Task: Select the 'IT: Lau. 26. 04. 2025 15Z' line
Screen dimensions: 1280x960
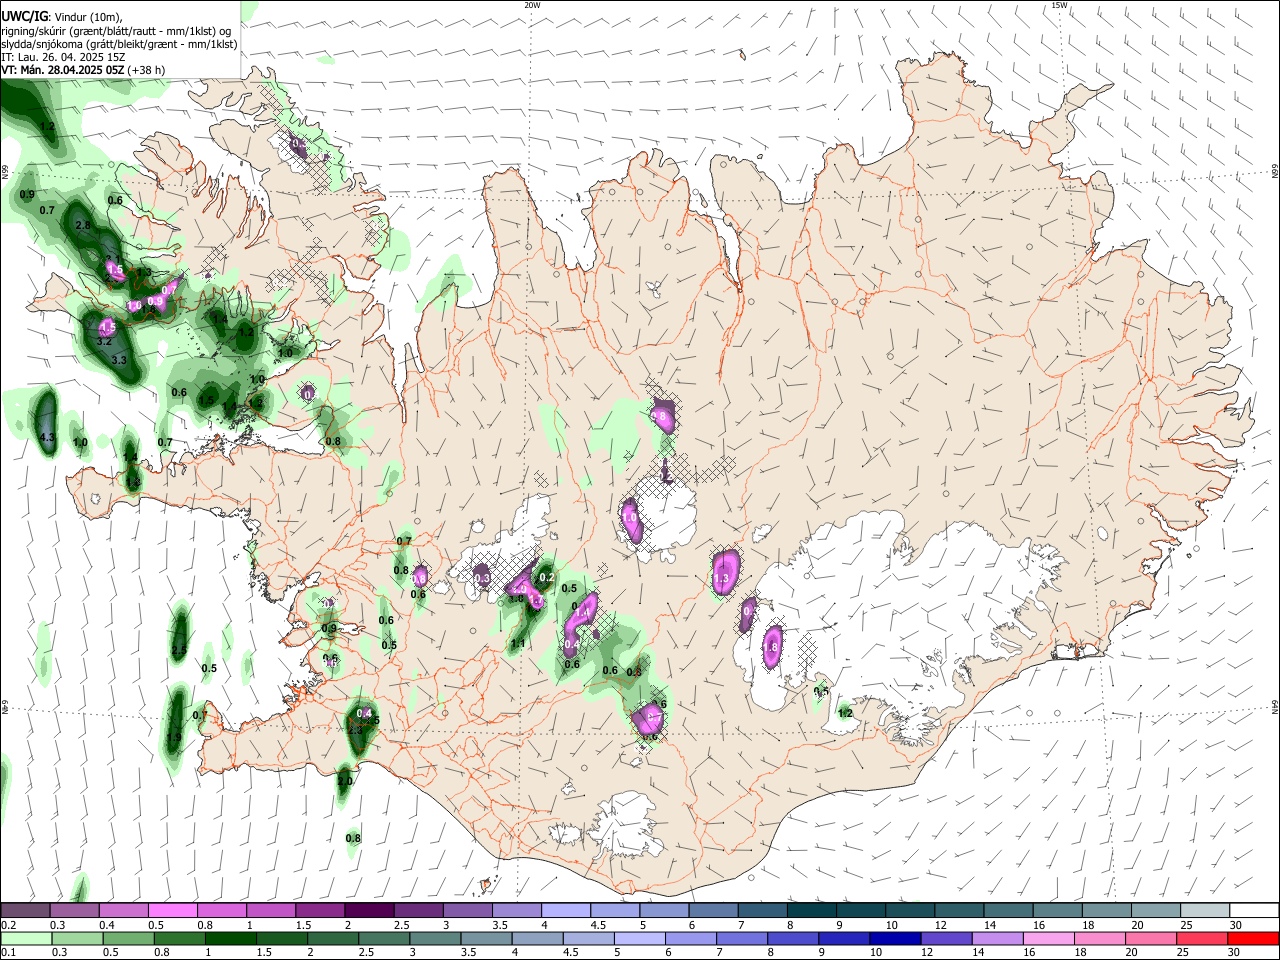Action: [63, 57]
